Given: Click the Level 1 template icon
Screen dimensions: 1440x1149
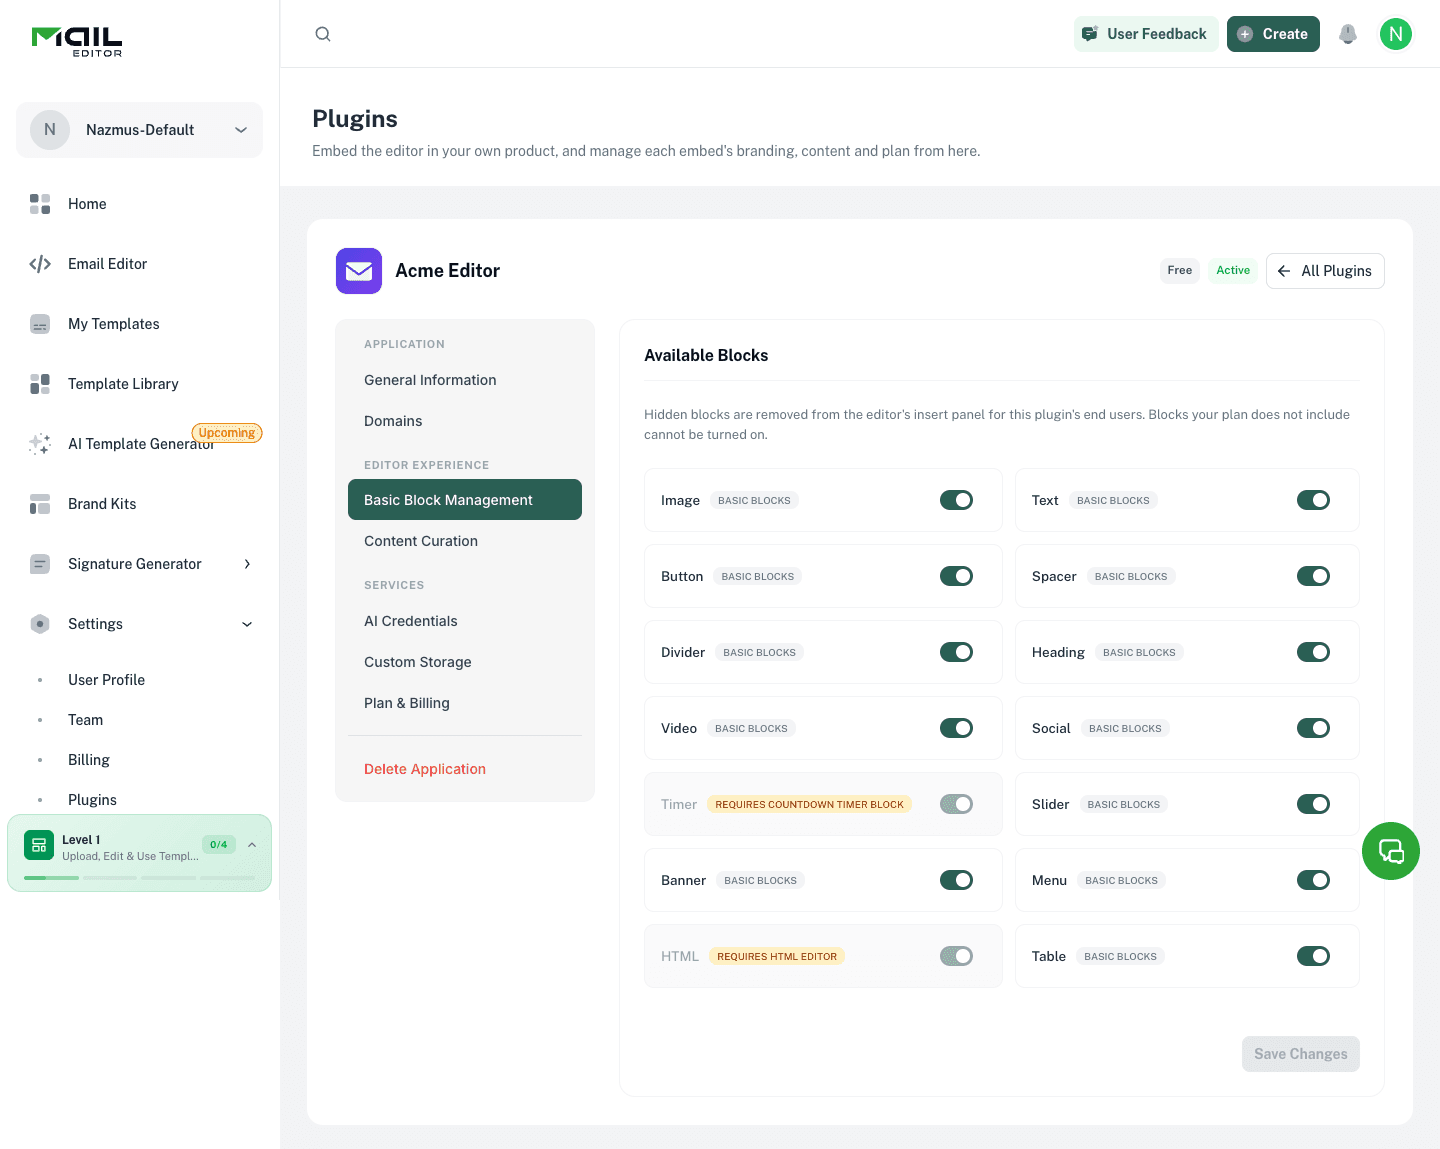Looking at the screenshot, I should (x=39, y=846).
